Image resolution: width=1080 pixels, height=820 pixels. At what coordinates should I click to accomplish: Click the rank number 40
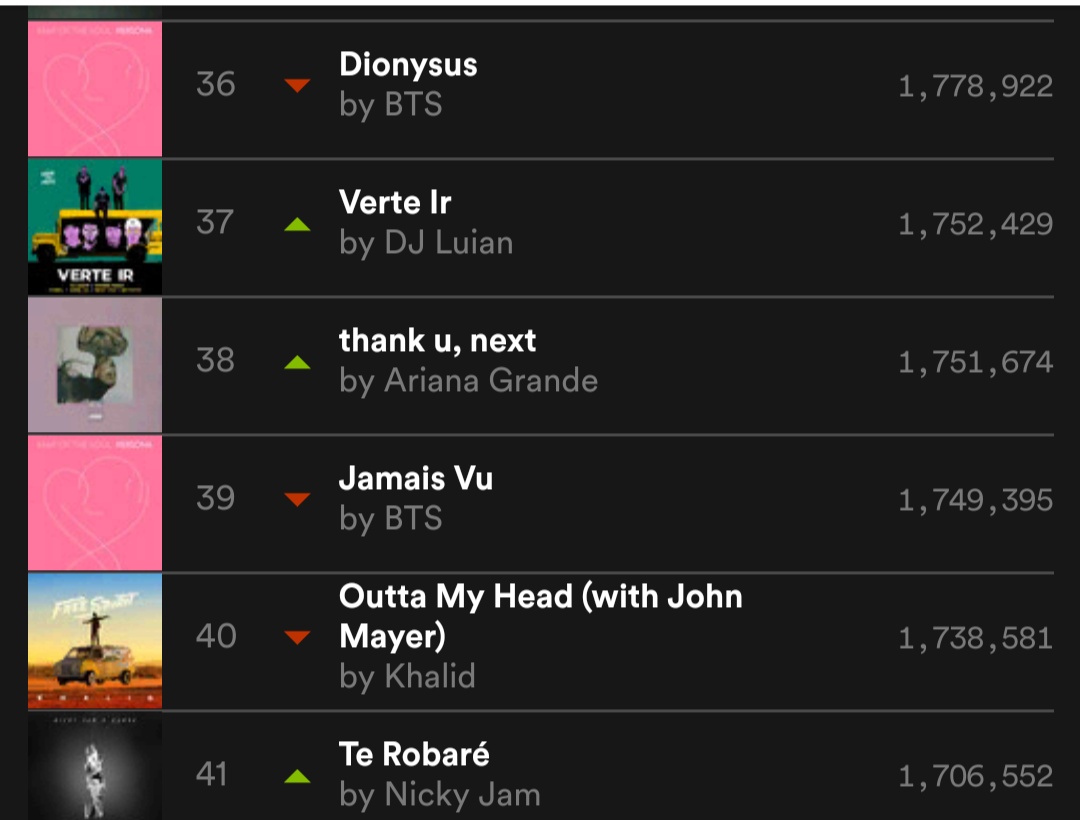(x=216, y=636)
